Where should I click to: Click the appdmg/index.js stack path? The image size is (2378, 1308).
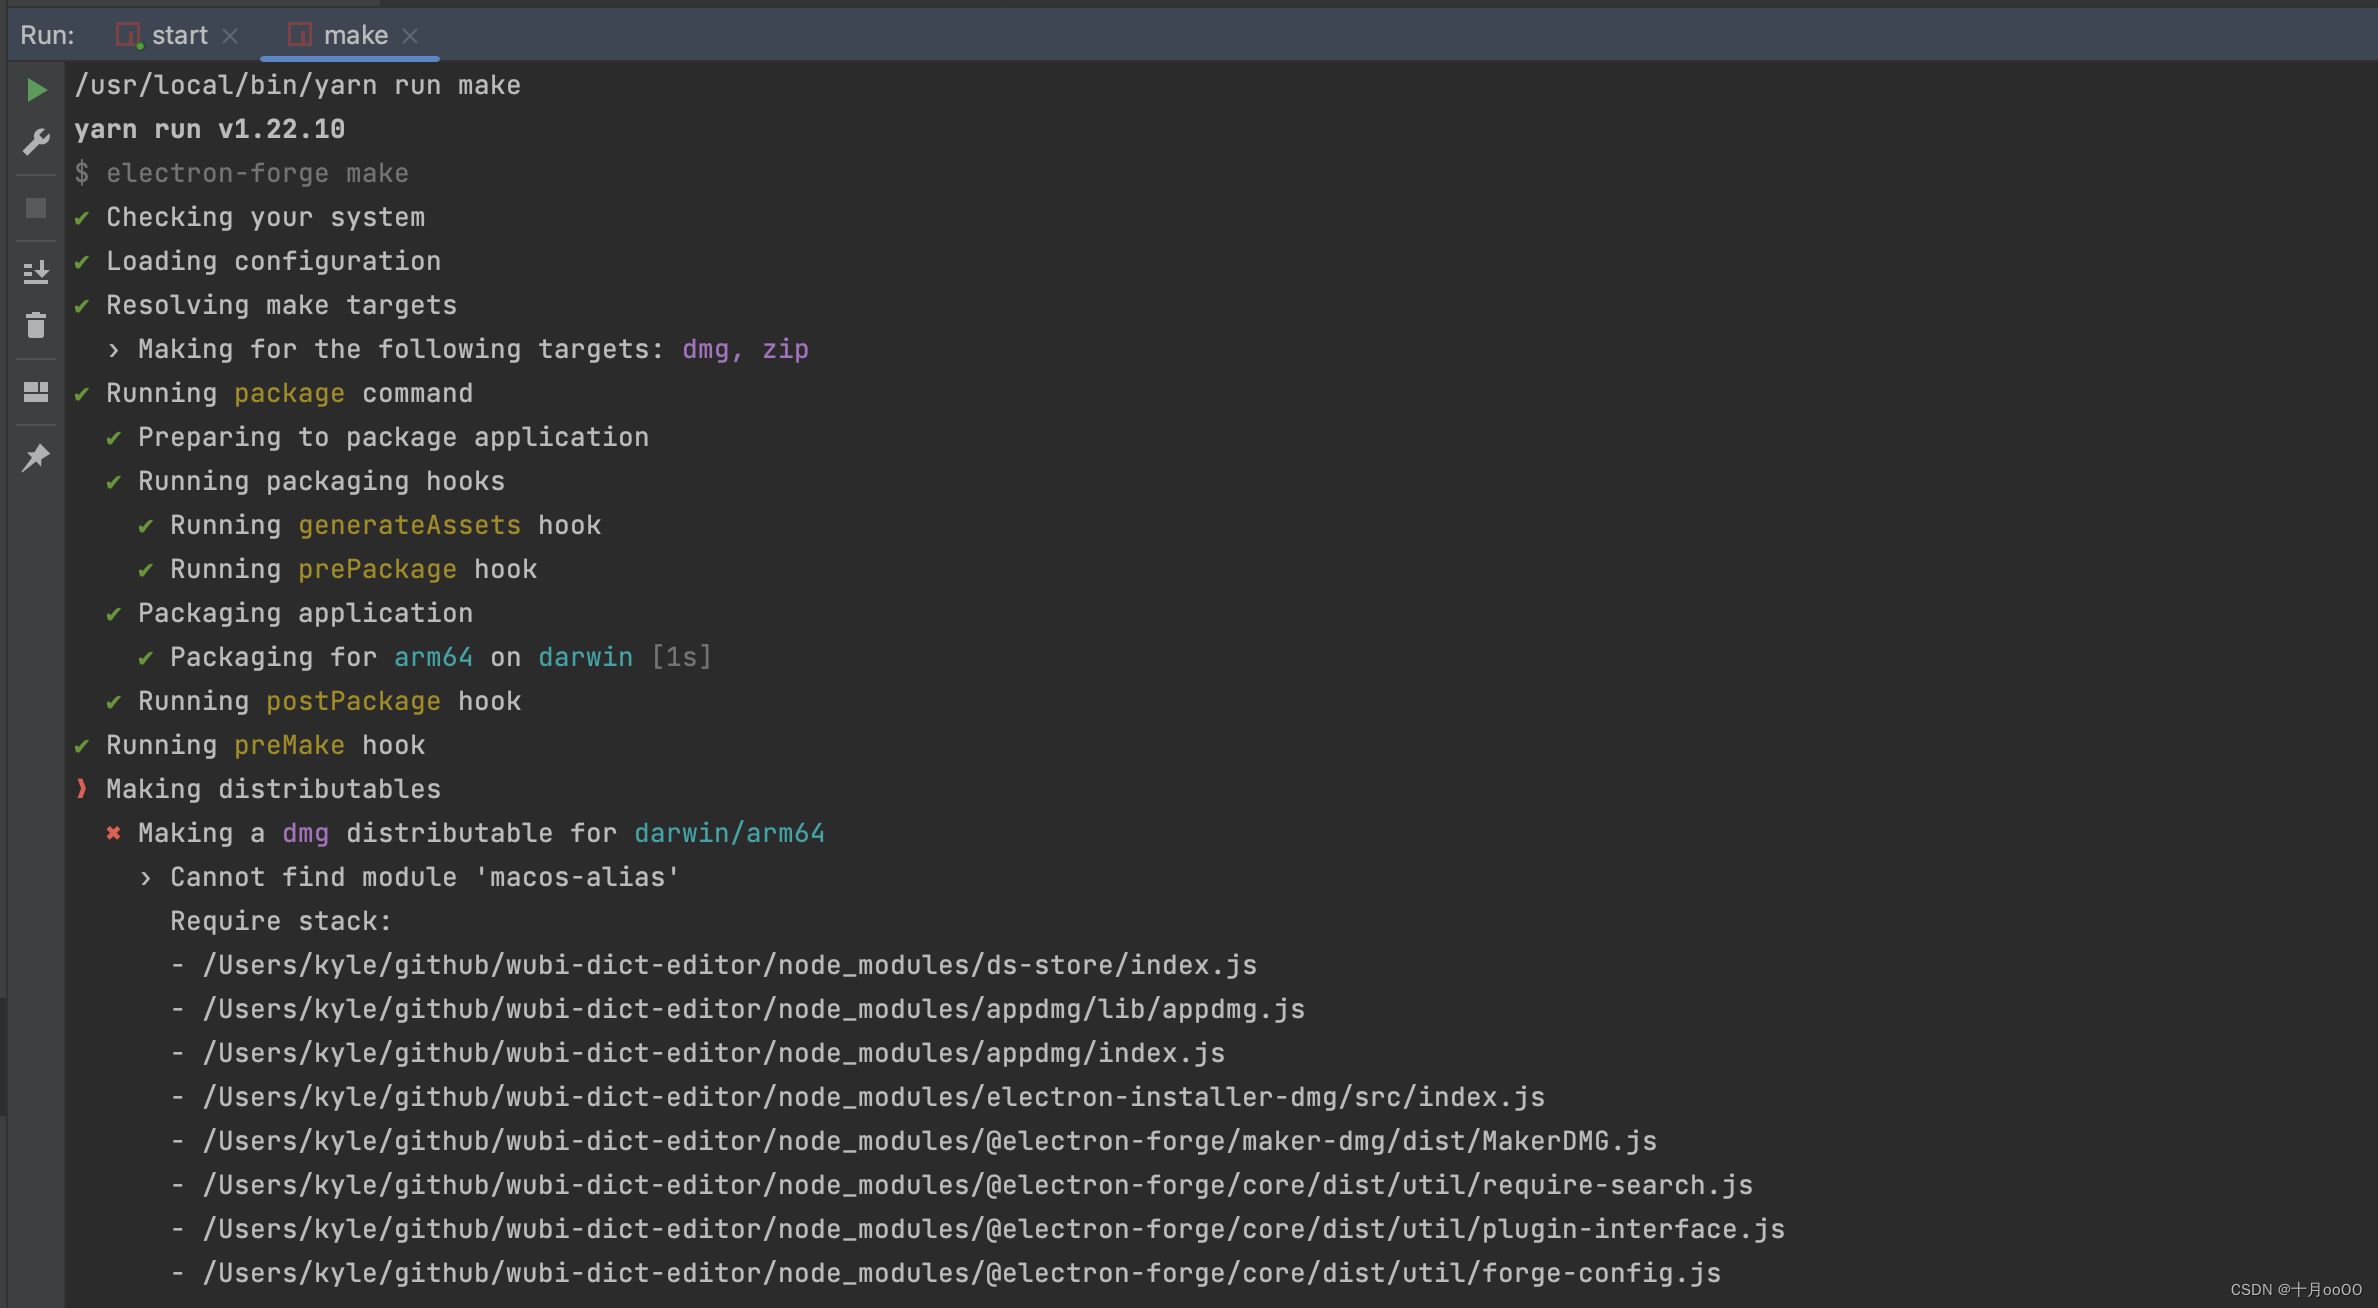point(714,1053)
